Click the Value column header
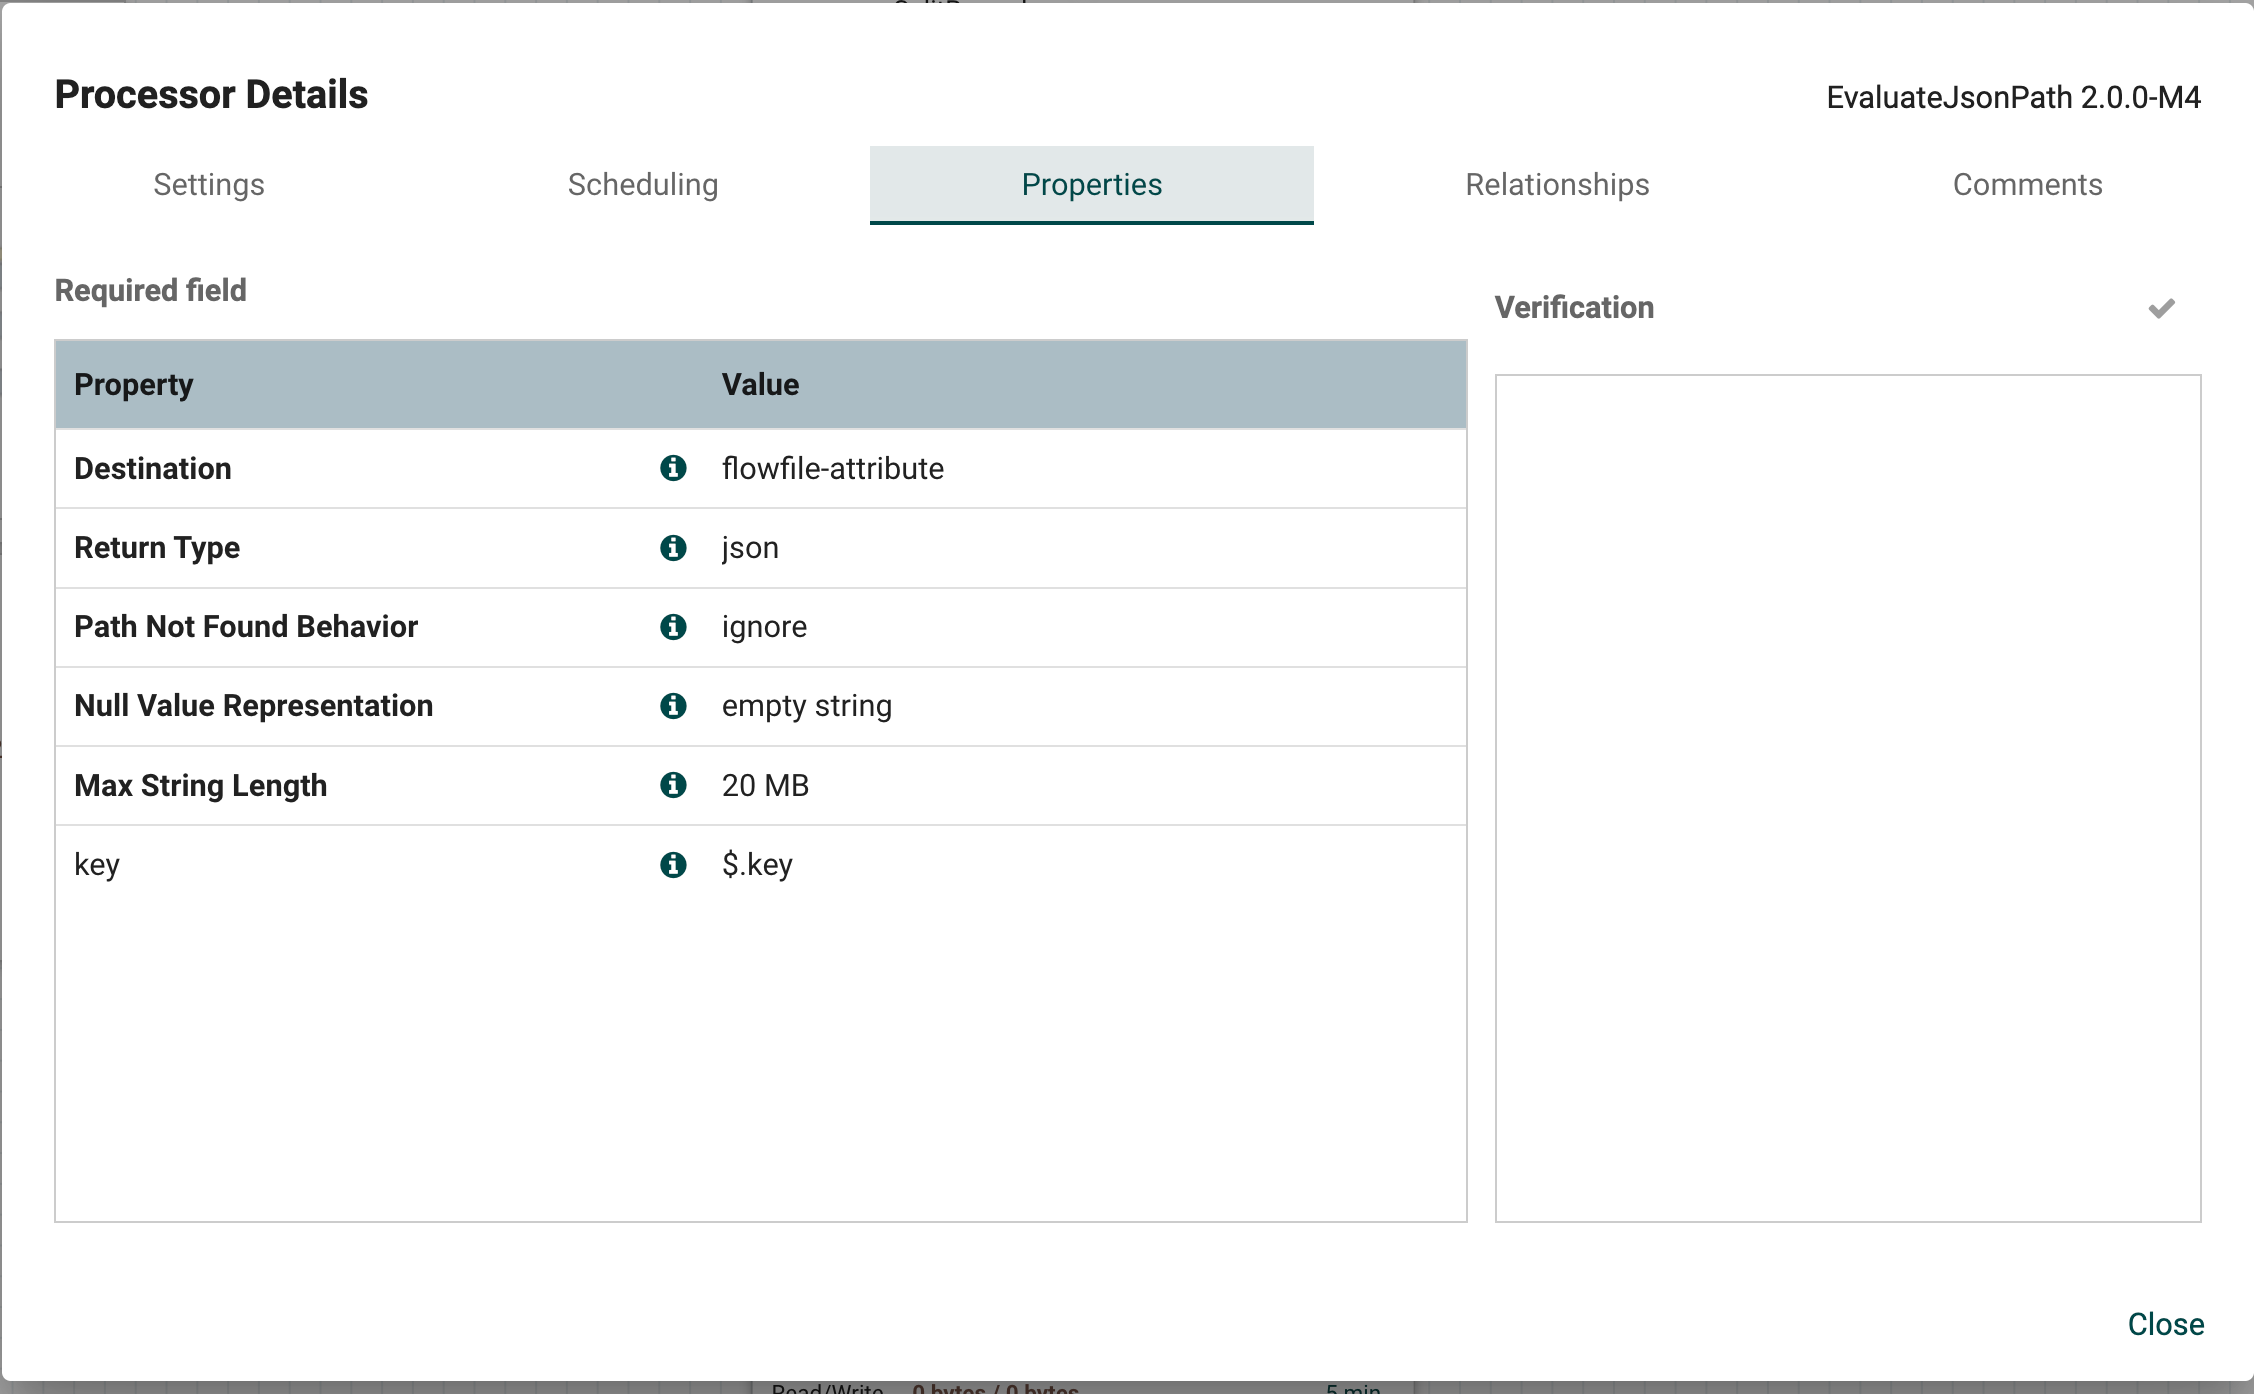Image resolution: width=2254 pixels, height=1394 pixels. 760,384
